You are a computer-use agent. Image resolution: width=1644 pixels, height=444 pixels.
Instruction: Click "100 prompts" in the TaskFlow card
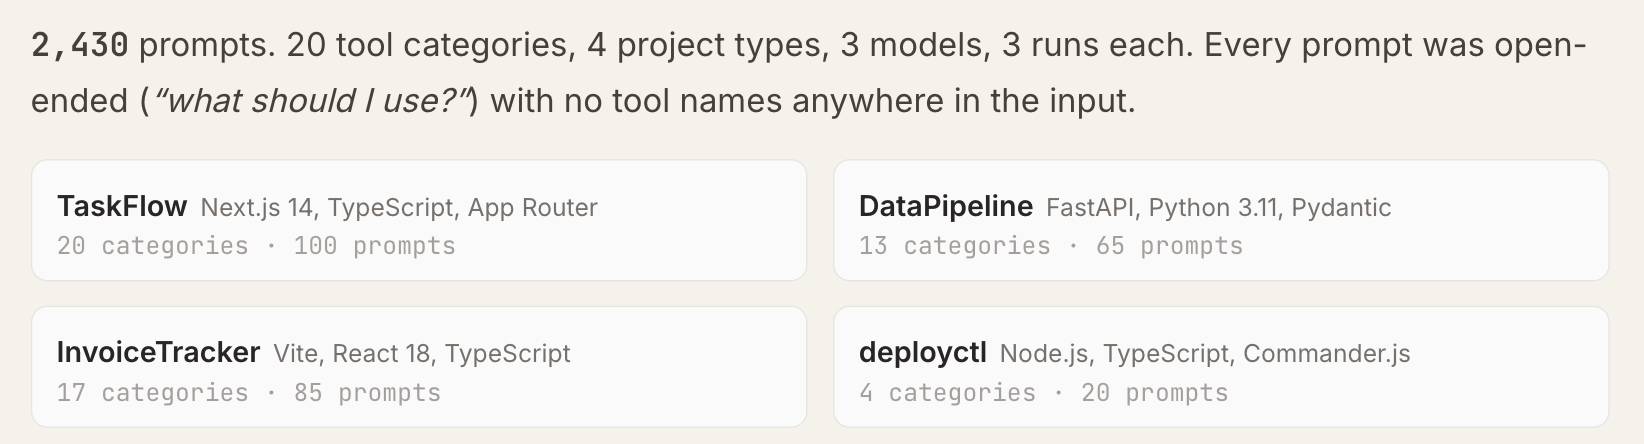pyautogui.click(x=374, y=246)
